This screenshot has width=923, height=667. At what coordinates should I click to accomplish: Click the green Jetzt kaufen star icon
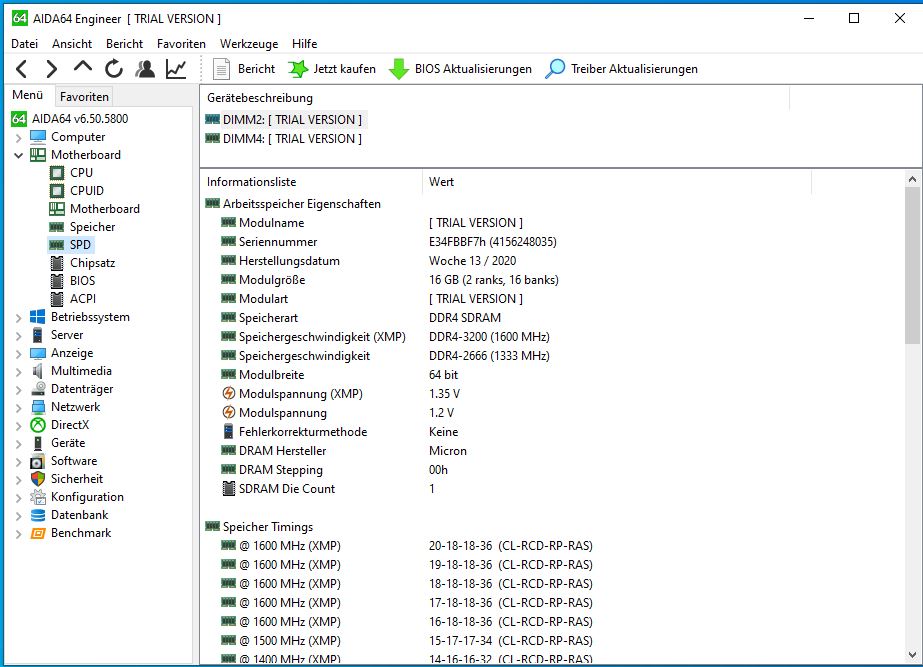tap(298, 69)
